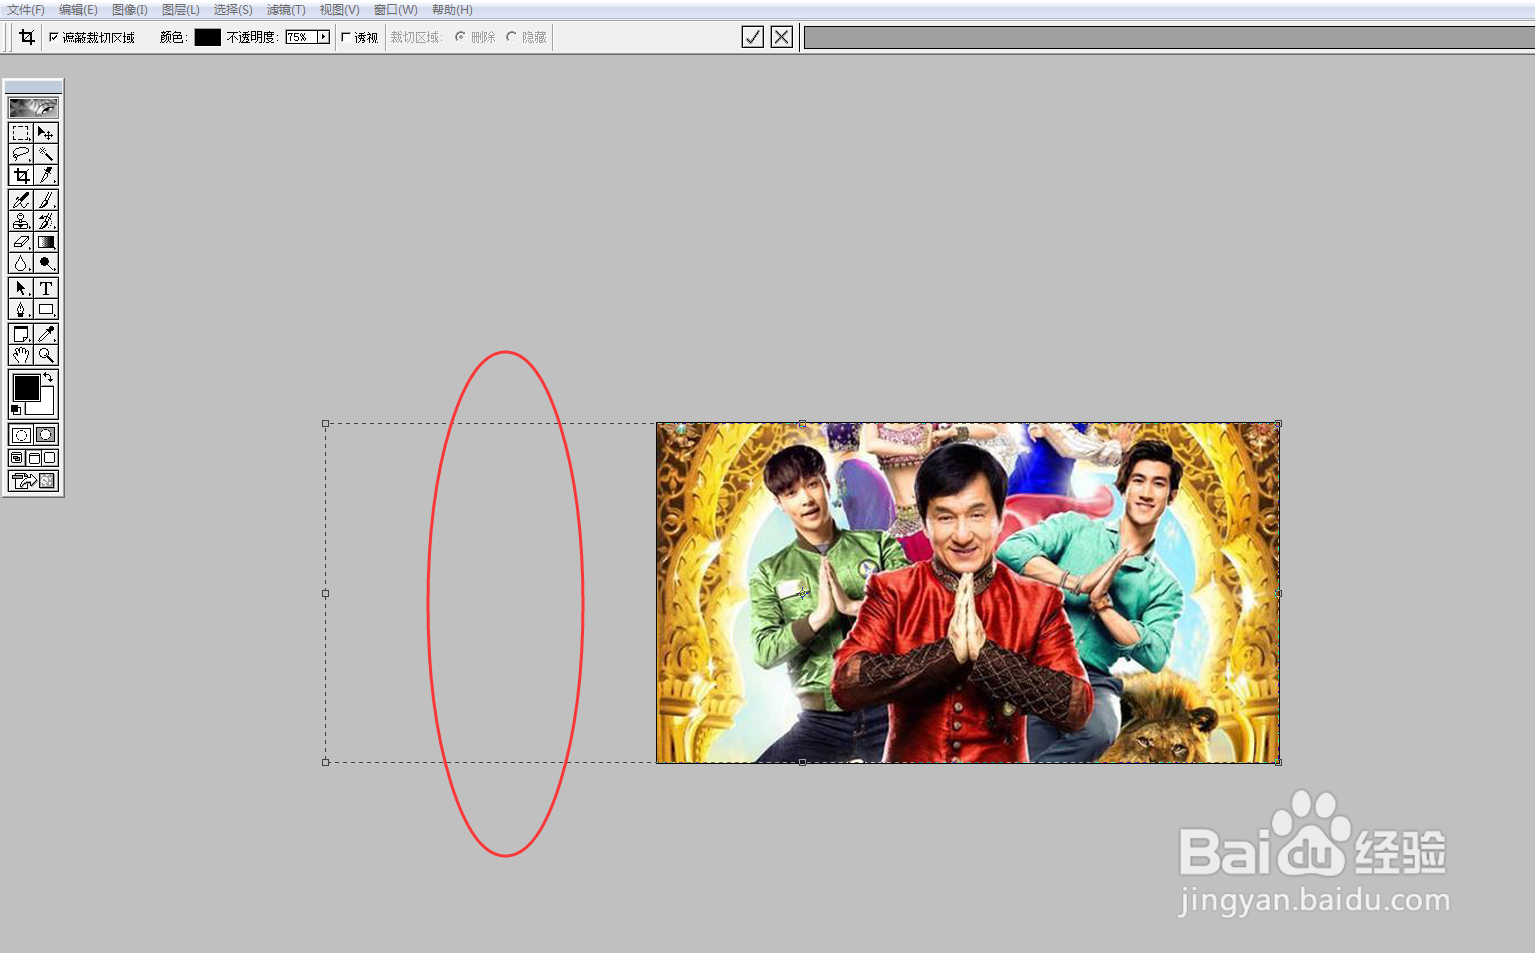This screenshot has width=1535, height=953.
Task: Commit the crop with checkmark button
Action: [x=753, y=37]
